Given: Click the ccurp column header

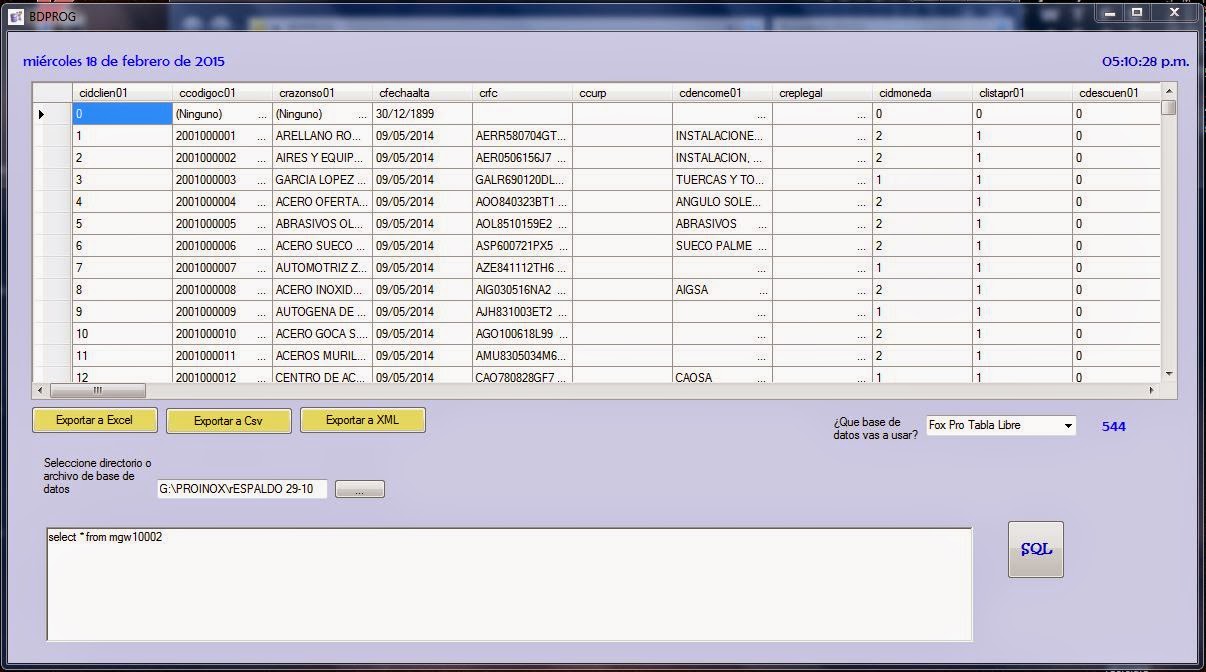Looking at the screenshot, I should 622,93.
